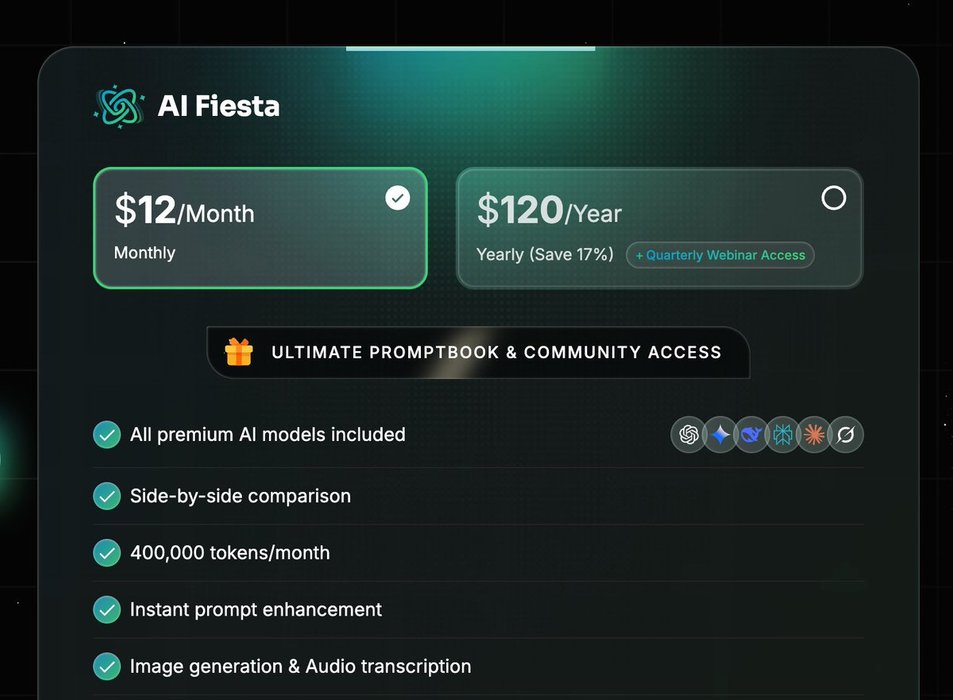The height and width of the screenshot is (700, 953).
Task: Click the Claude starburst model icon
Action: click(x=815, y=435)
